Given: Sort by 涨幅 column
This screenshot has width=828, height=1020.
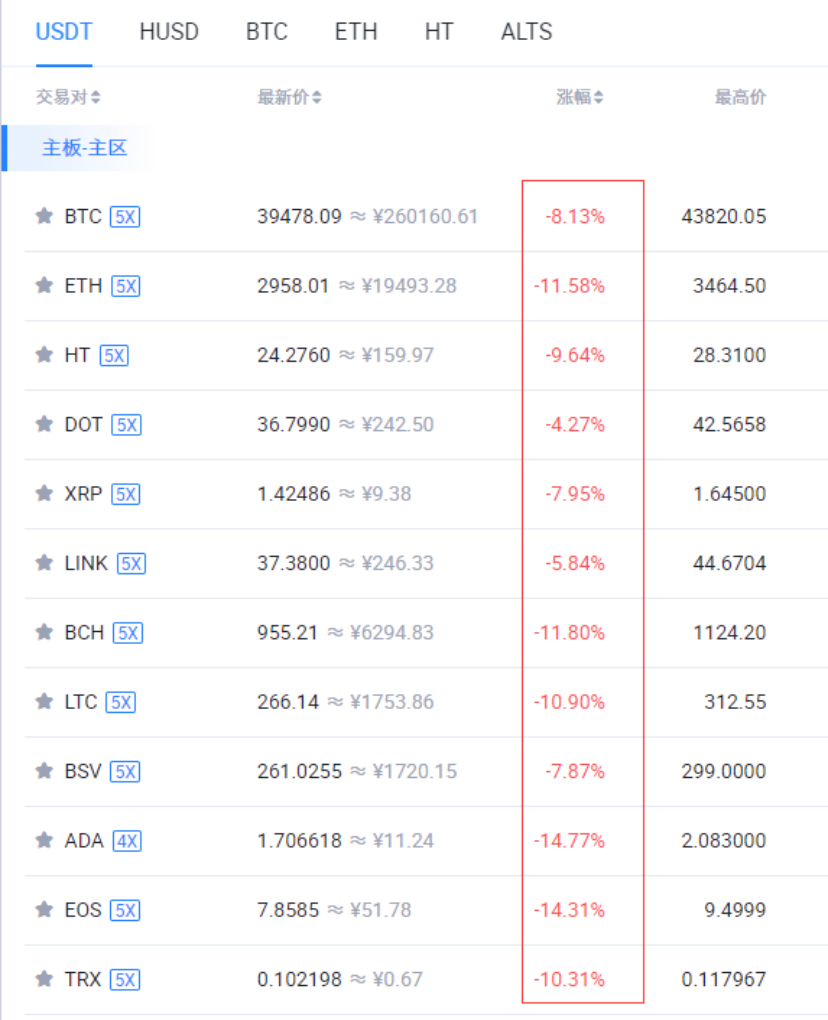Looking at the screenshot, I should tap(580, 98).
